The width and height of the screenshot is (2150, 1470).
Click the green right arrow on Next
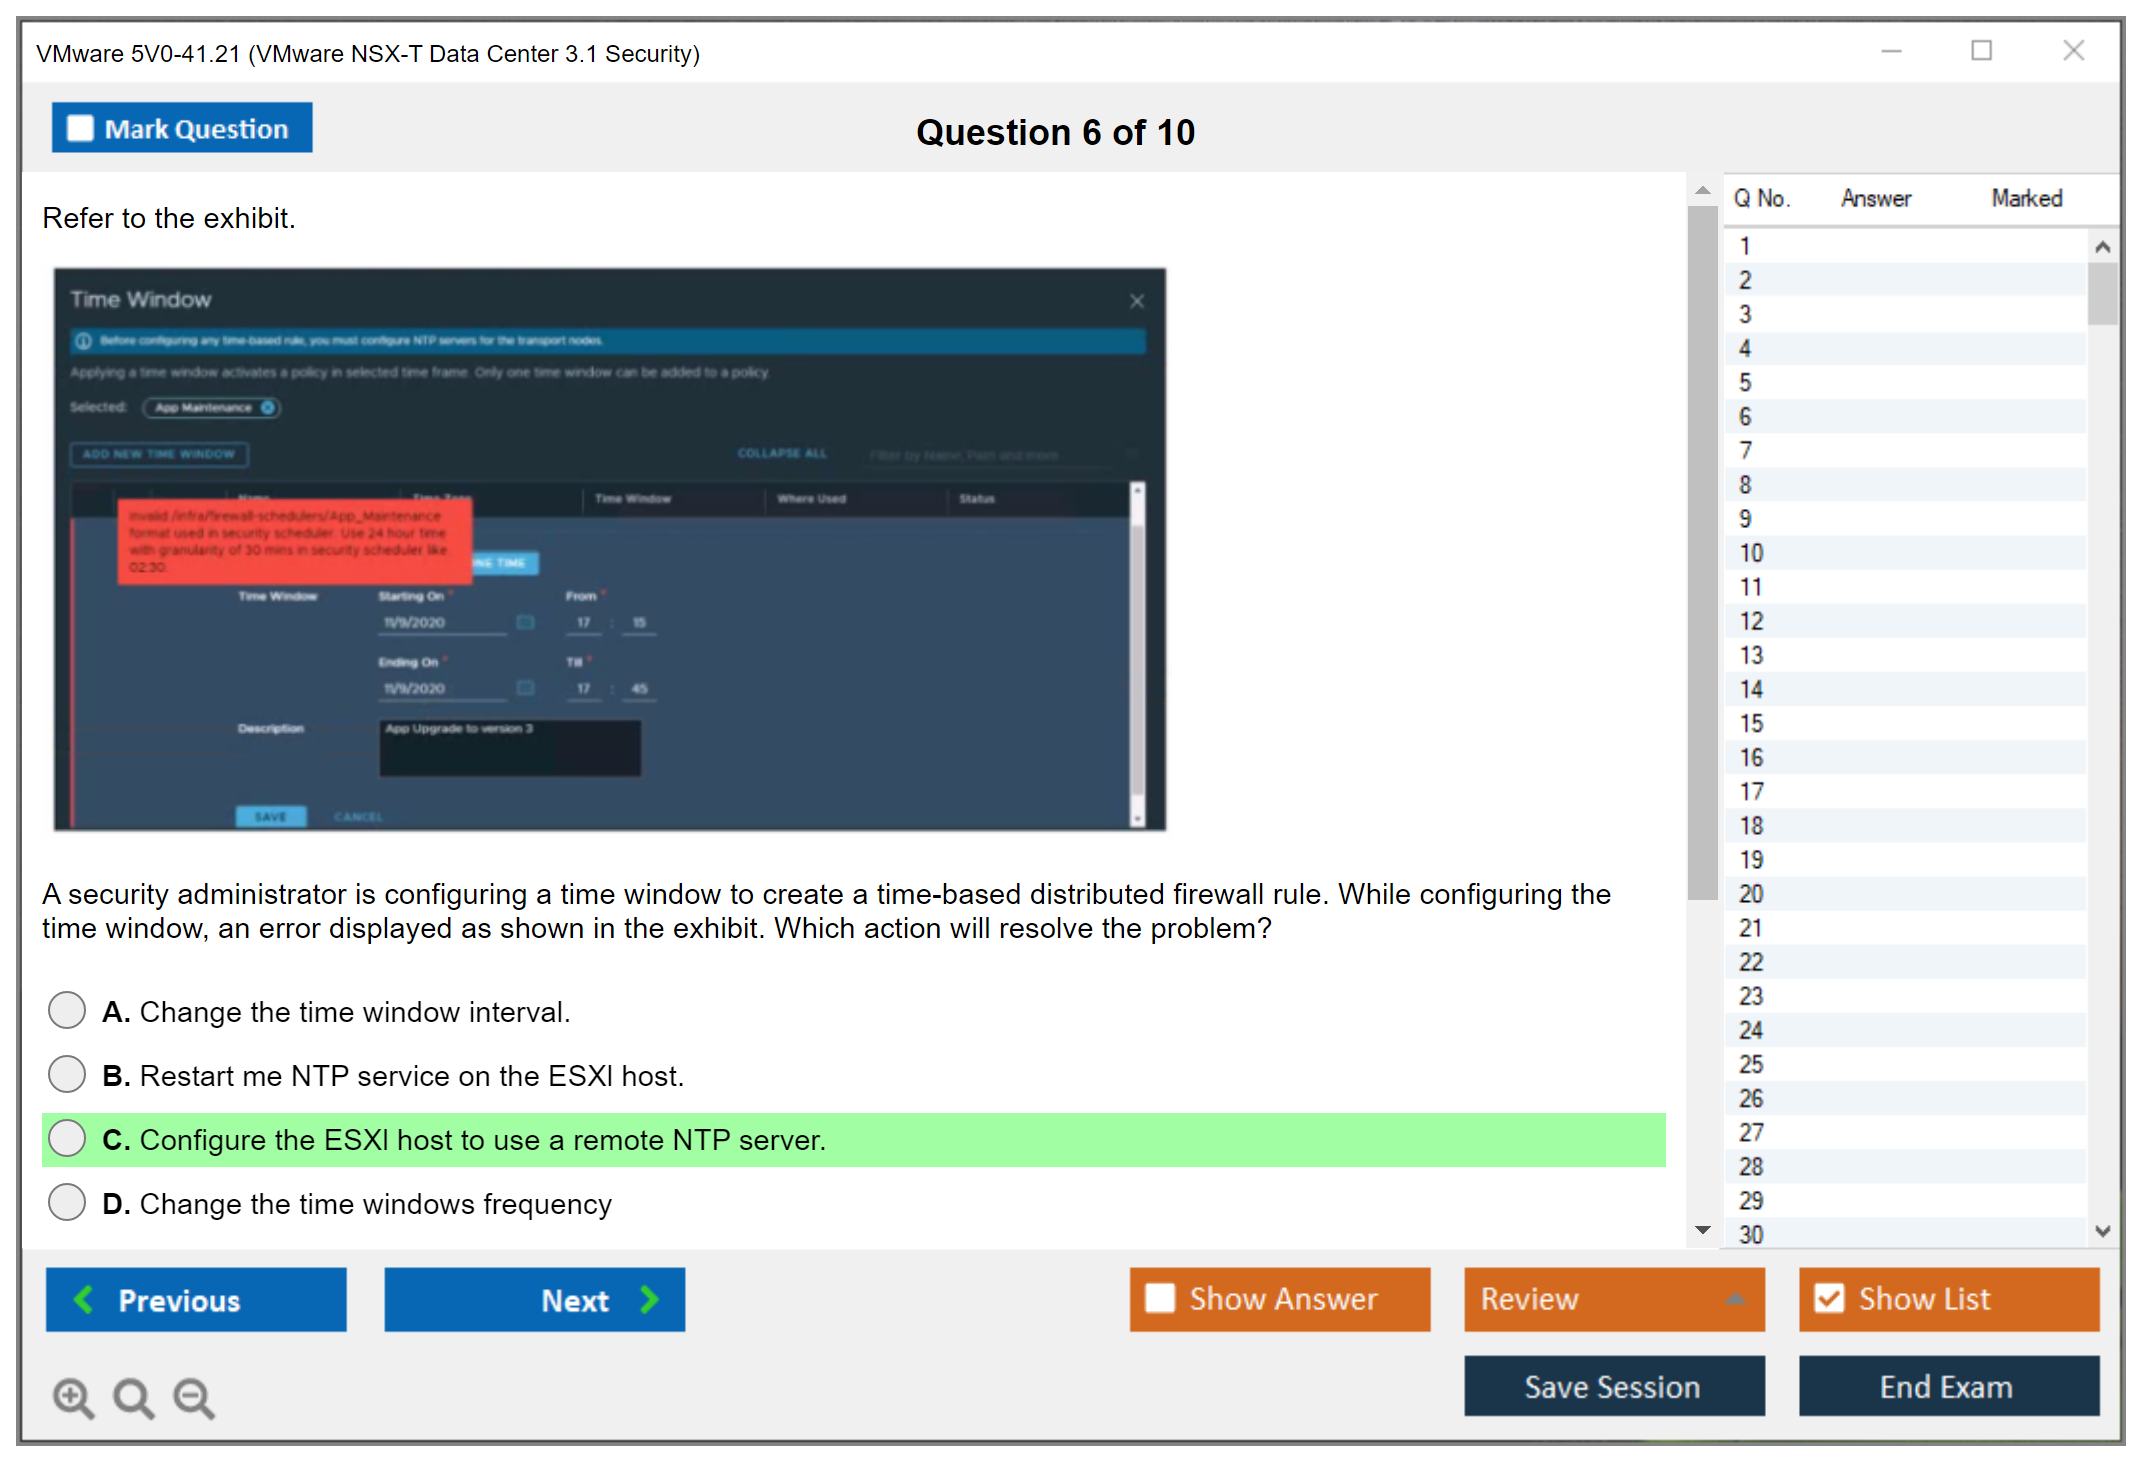[x=649, y=1299]
